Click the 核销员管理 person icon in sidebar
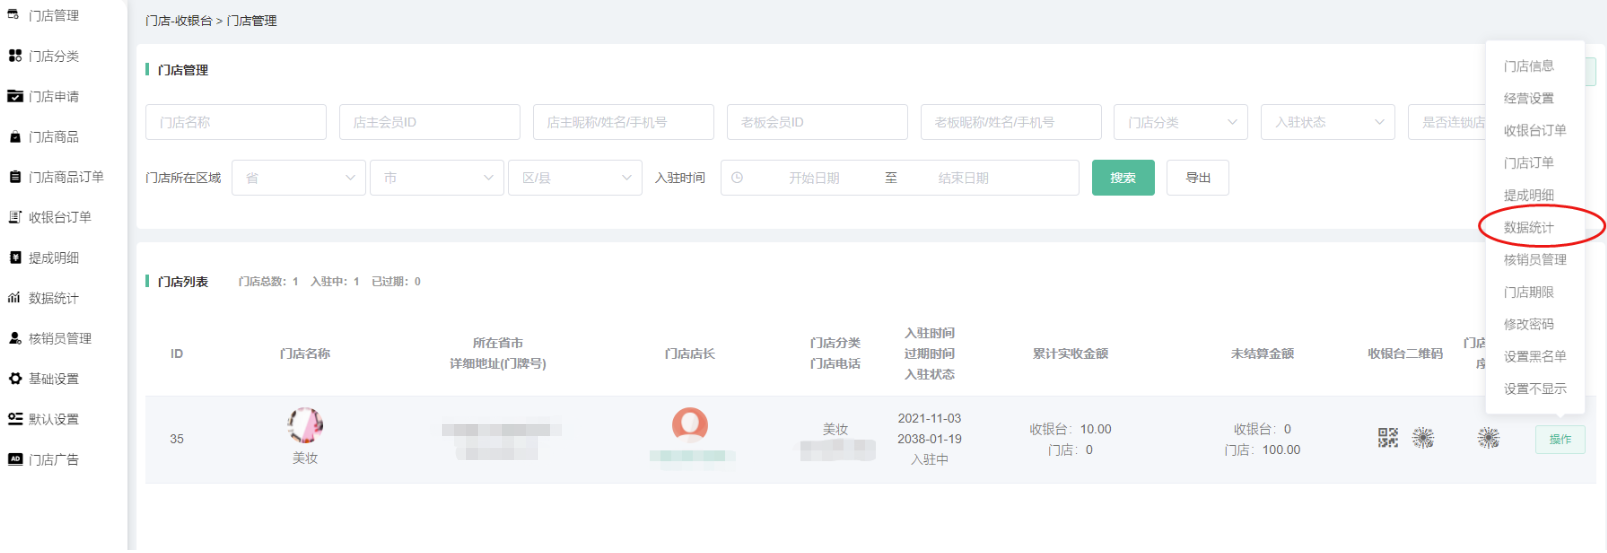This screenshot has height=553, width=1607. tap(15, 338)
